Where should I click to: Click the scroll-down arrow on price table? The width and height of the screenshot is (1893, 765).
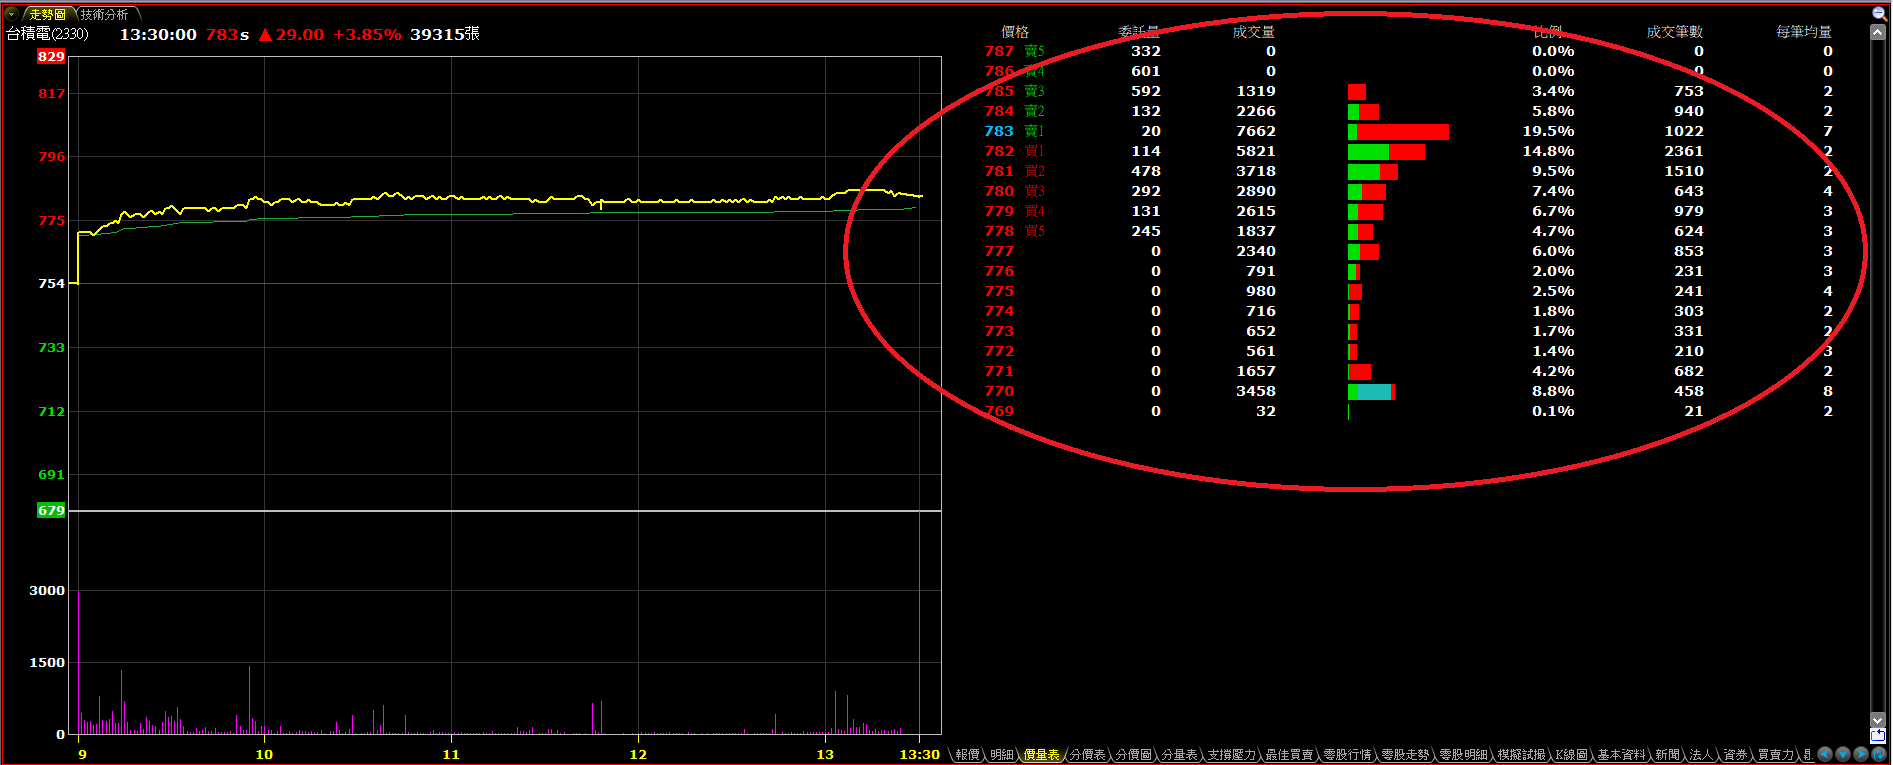(1878, 719)
